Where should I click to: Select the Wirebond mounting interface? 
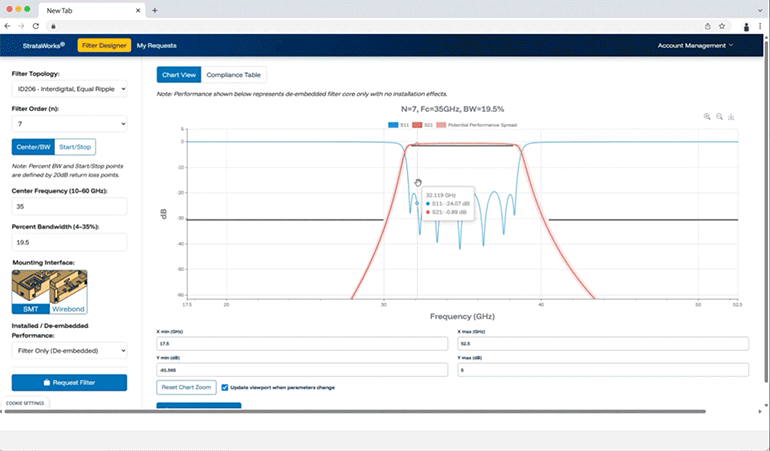point(68,292)
